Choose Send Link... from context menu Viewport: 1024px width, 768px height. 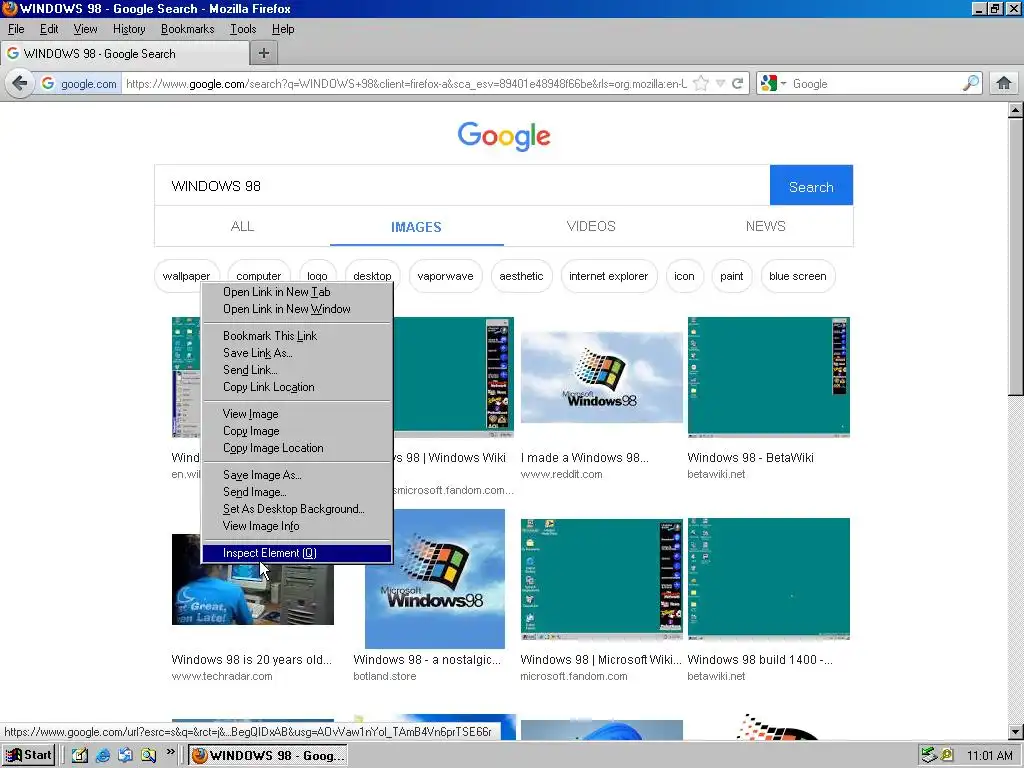[x=296, y=370]
